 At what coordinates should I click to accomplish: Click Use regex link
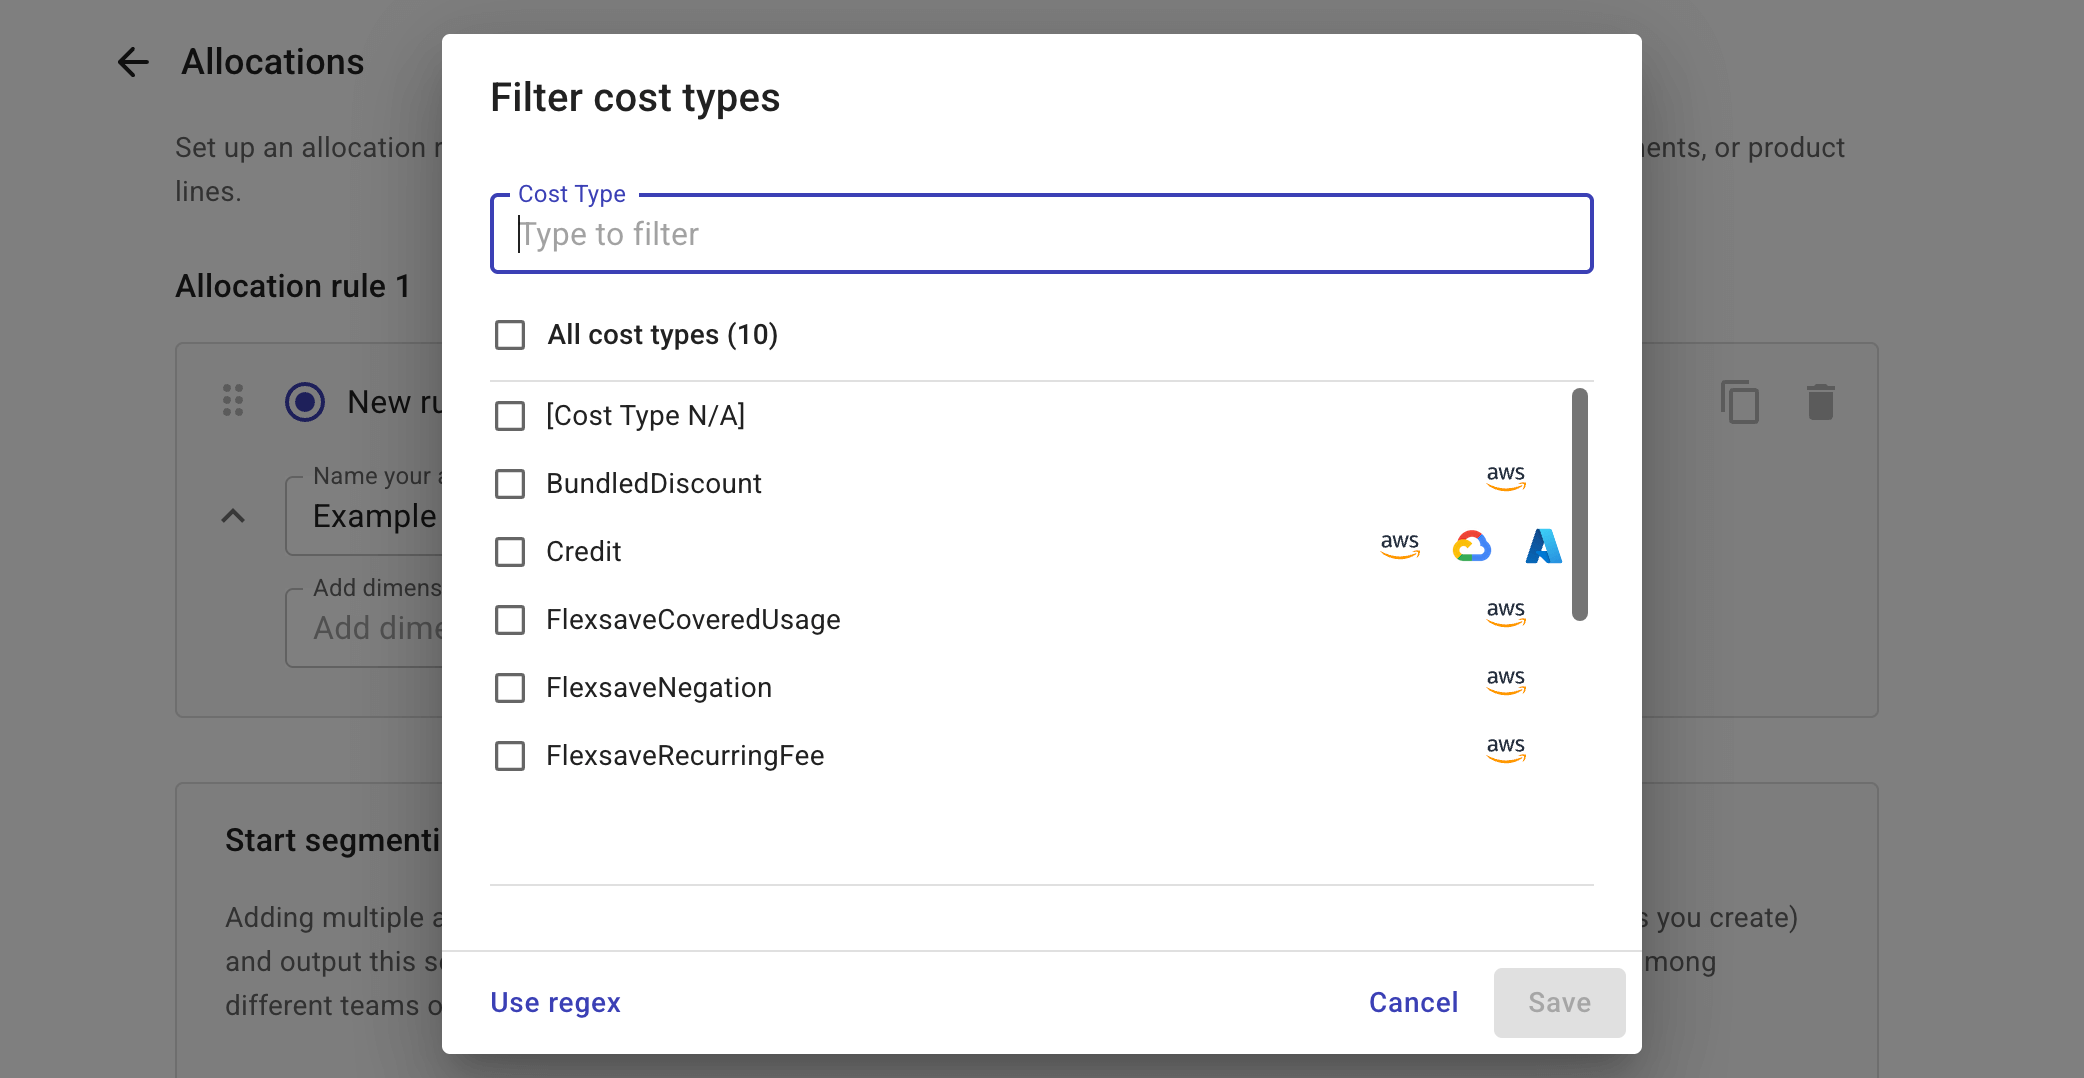555,1003
